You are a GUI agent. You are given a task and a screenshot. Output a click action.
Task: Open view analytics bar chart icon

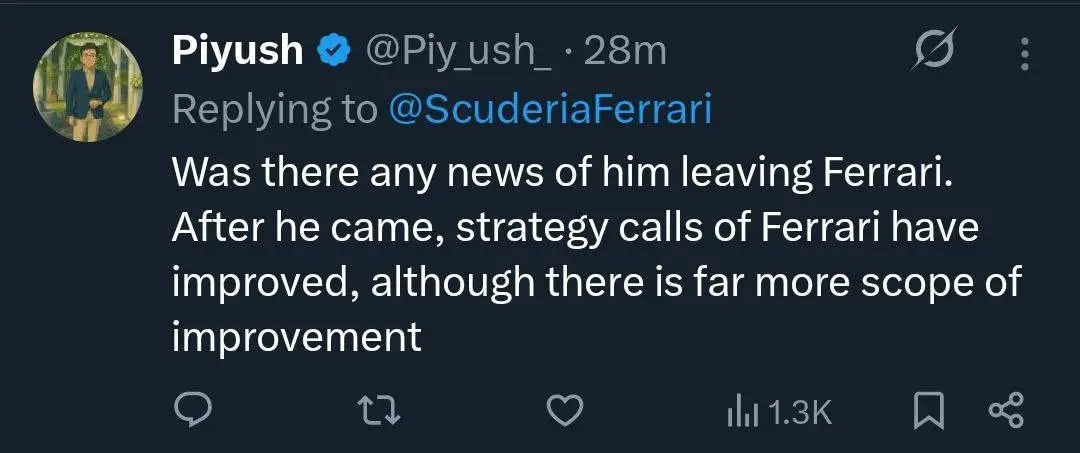(743, 413)
